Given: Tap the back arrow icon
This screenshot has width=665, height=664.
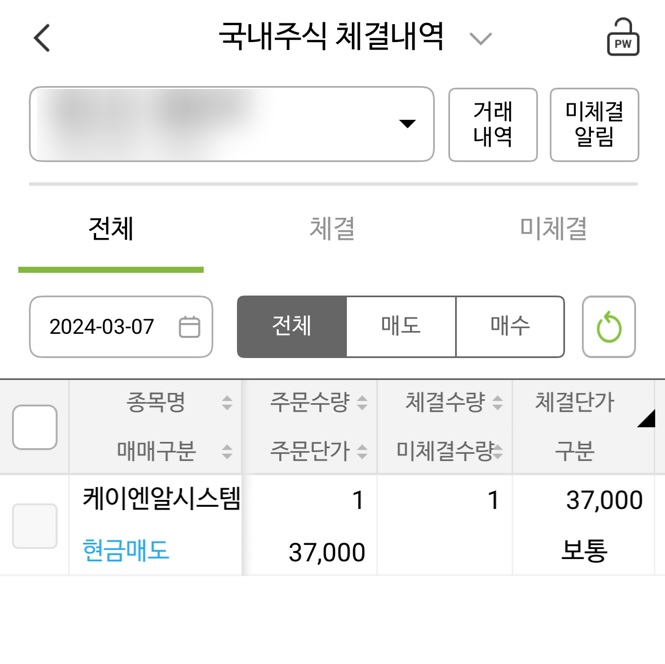Looking at the screenshot, I should click(x=41, y=39).
